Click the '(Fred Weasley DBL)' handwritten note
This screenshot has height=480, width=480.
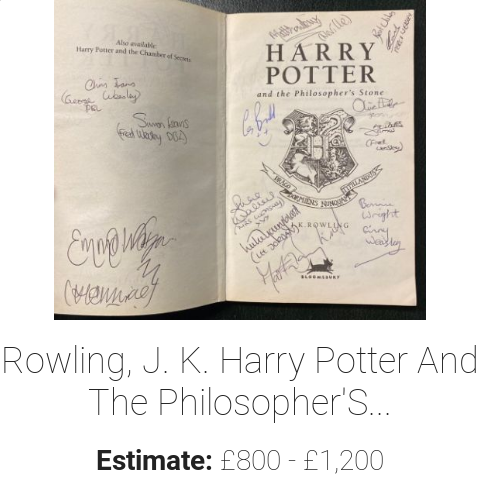coord(152,136)
